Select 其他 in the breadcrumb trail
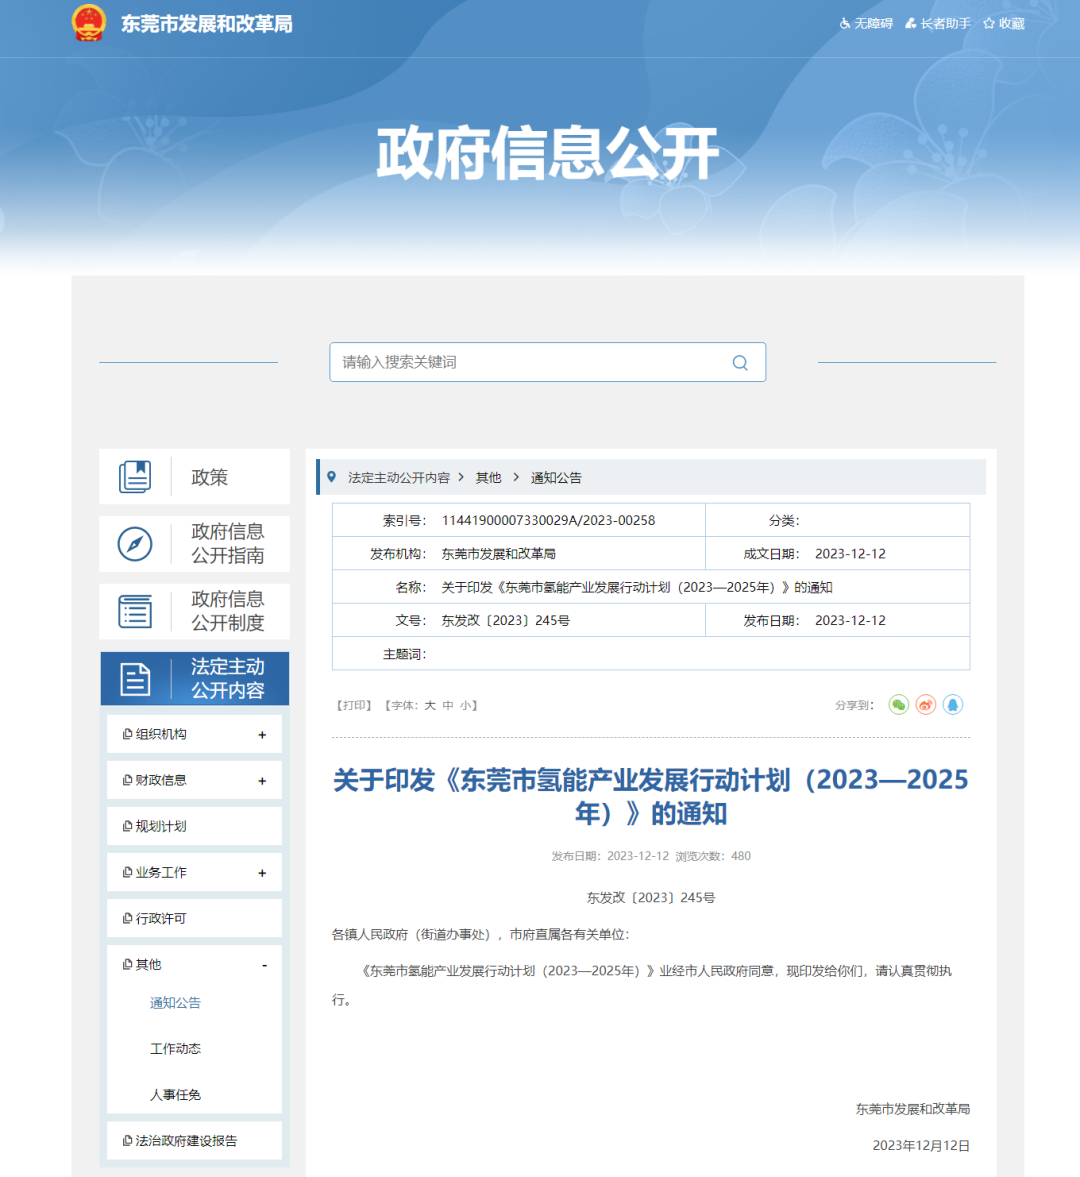This screenshot has width=1080, height=1177. click(x=488, y=477)
